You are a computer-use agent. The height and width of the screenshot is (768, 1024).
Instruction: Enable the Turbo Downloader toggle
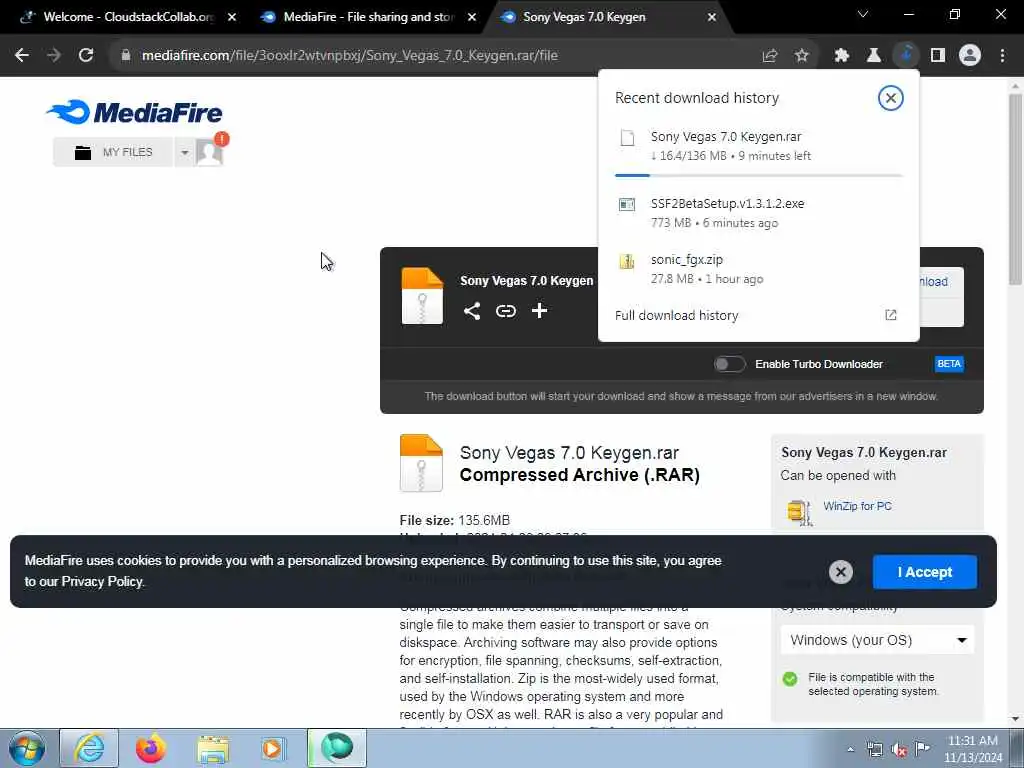[729, 364]
